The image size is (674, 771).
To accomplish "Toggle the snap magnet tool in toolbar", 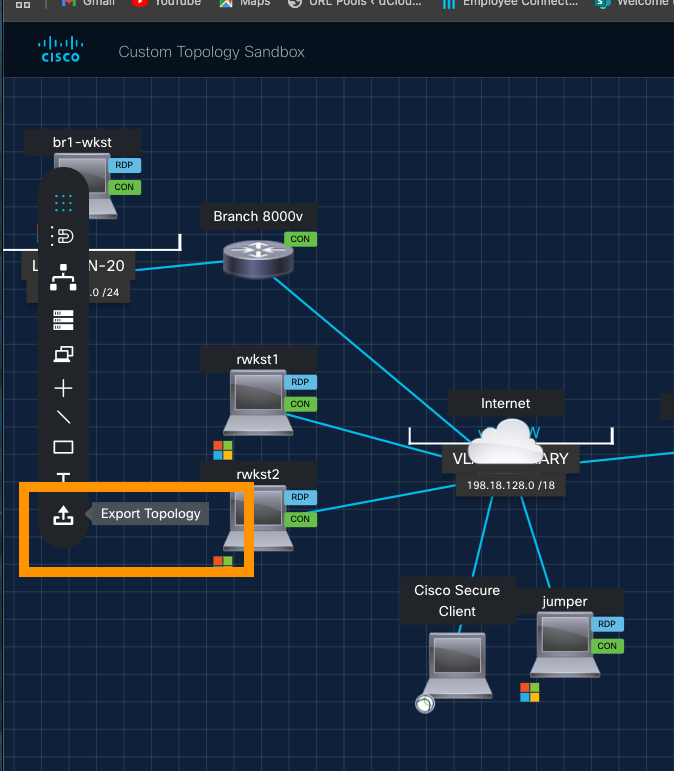I will pyautogui.click(x=63, y=236).
